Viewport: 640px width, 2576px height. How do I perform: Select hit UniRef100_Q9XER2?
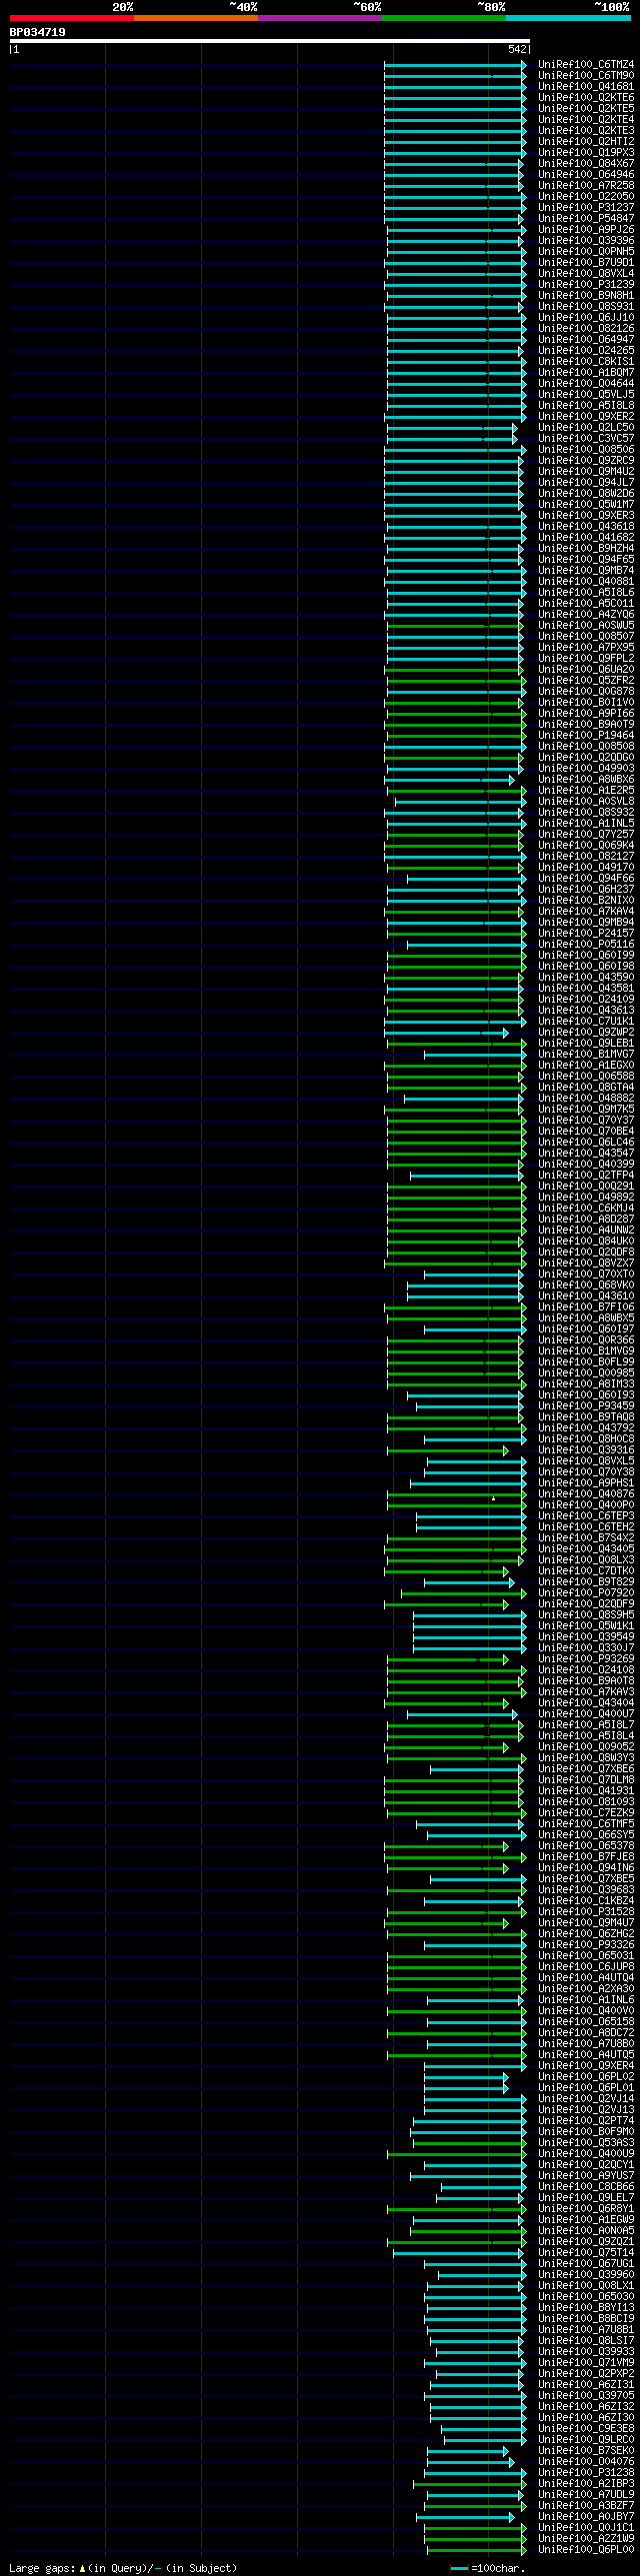586,417
